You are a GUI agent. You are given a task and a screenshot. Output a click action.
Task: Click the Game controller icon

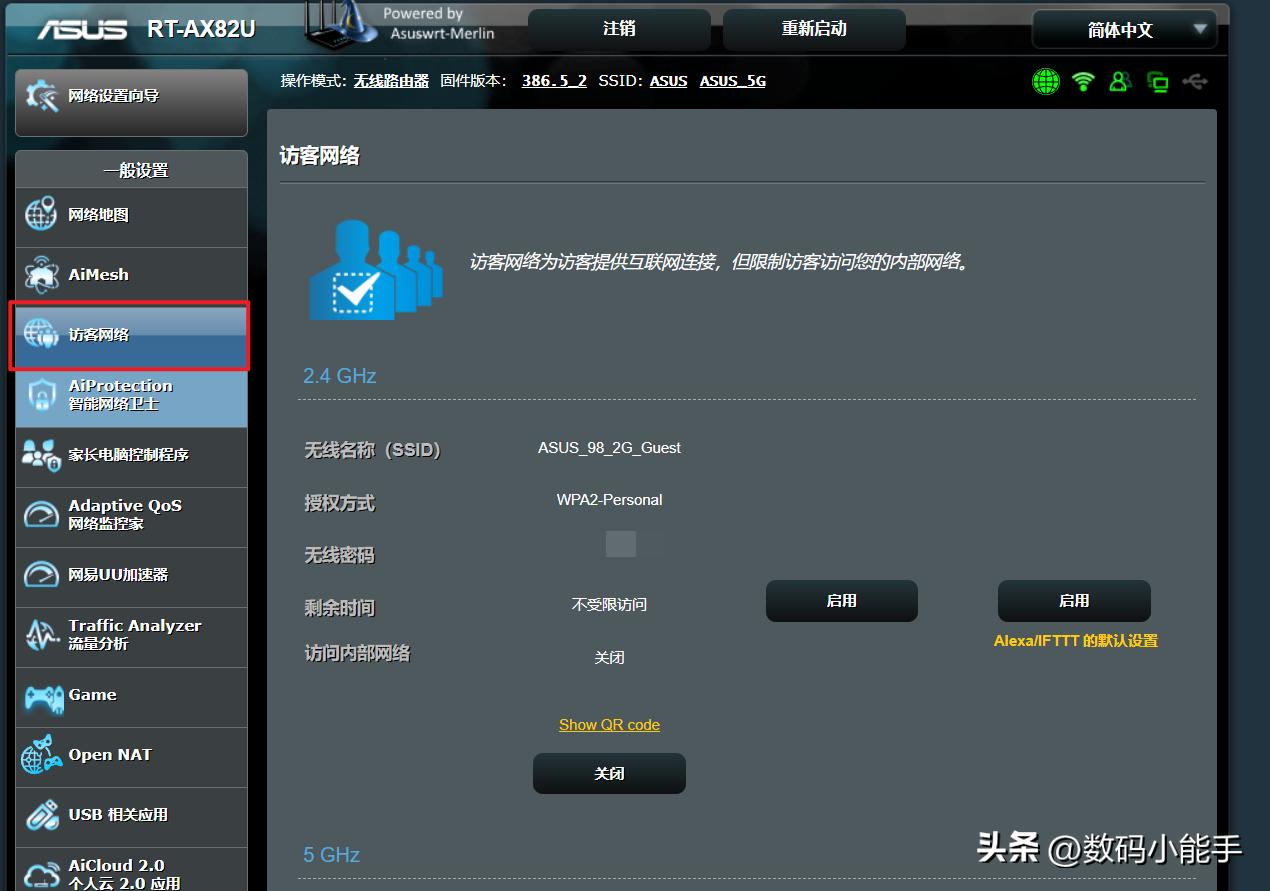pyautogui.click(x=43, y=697)
